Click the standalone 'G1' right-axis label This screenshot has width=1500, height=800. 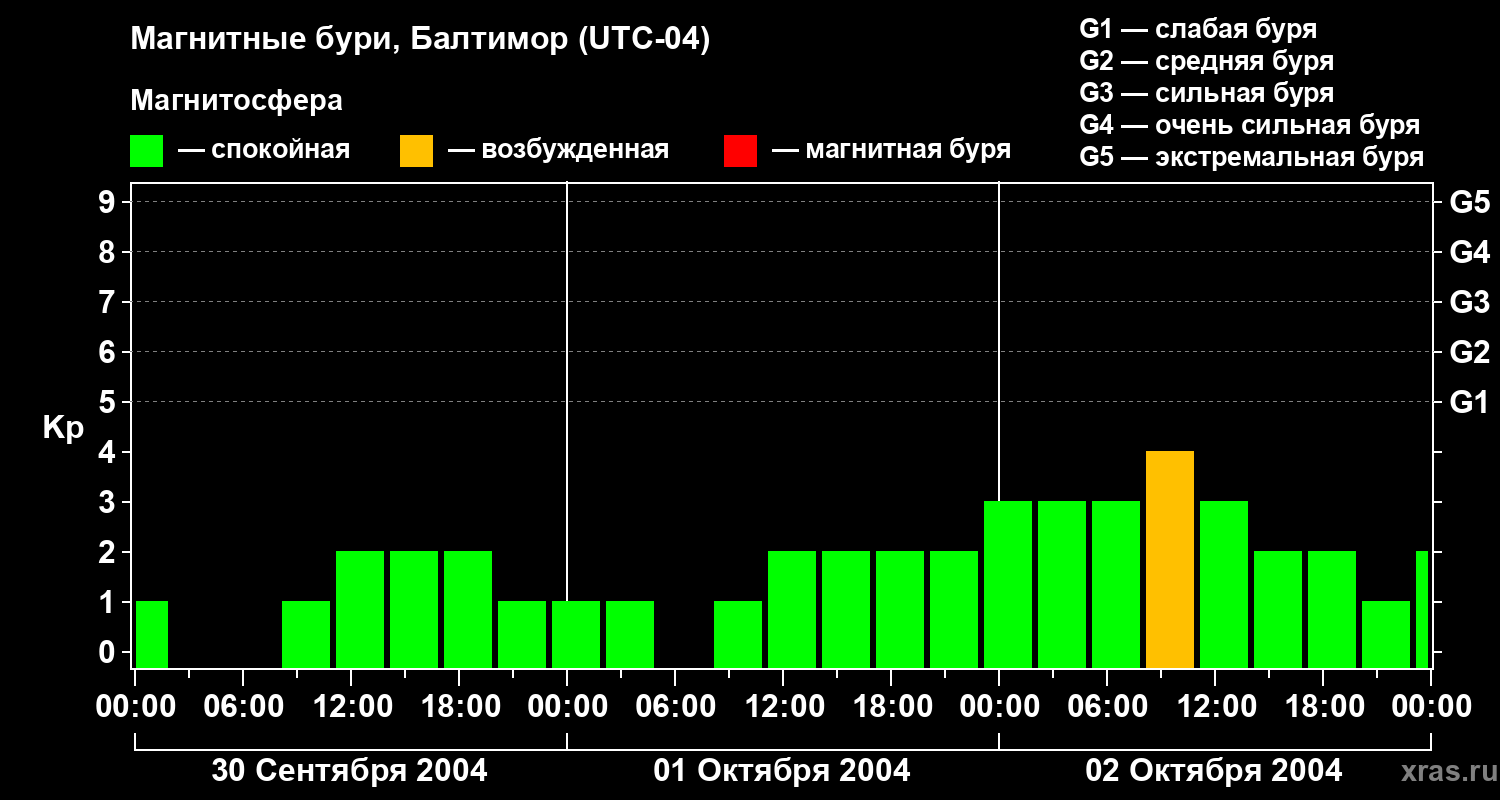[1469, 402]
